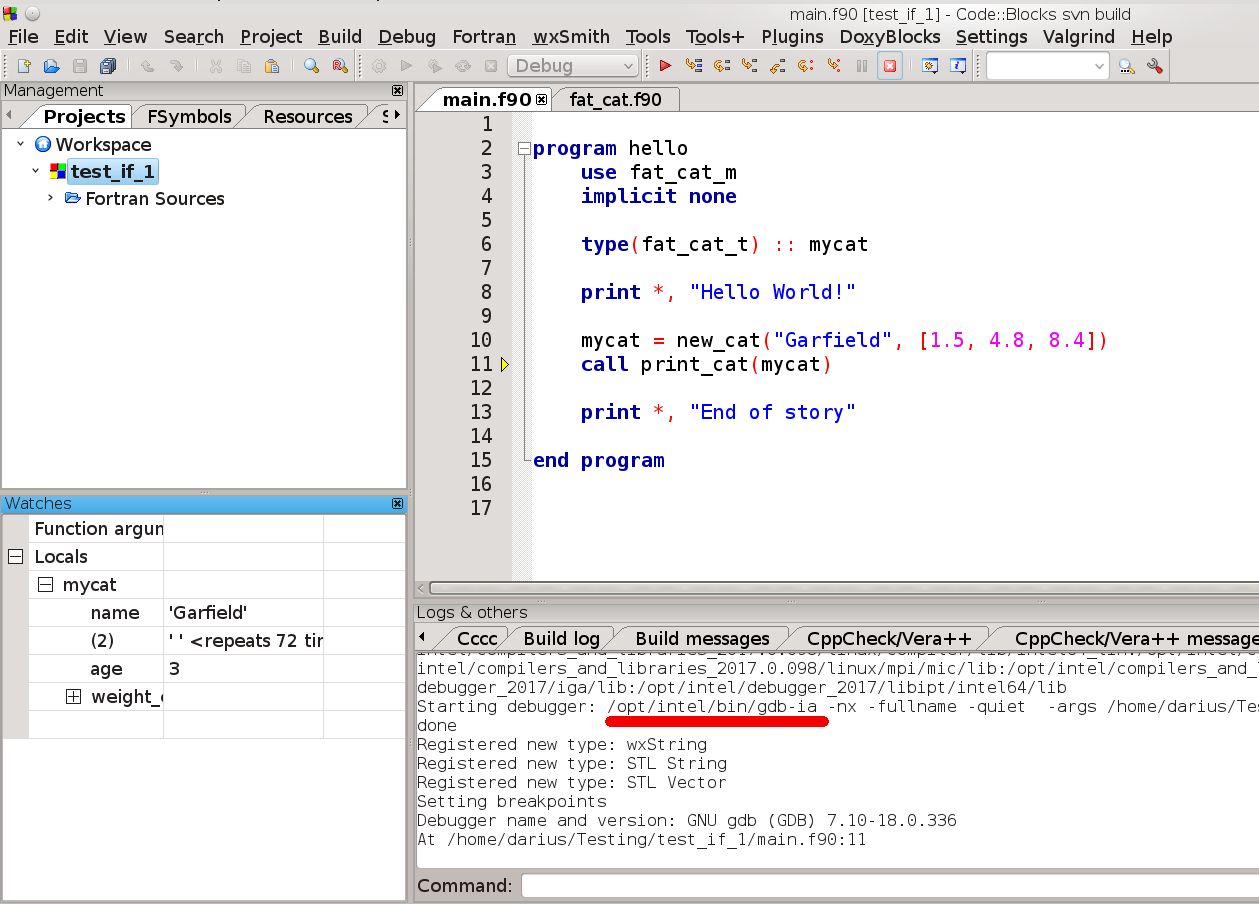Click the Find magnifier icon

[312, 66]
